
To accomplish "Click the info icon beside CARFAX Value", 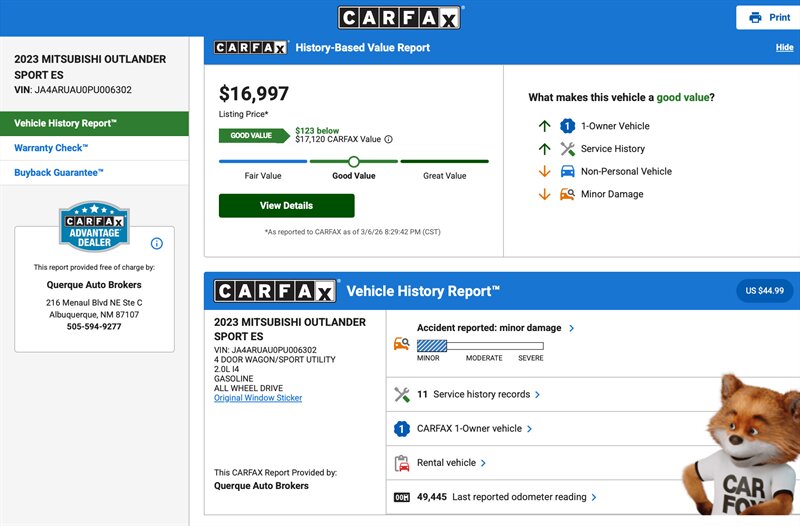I will (388, 139).
